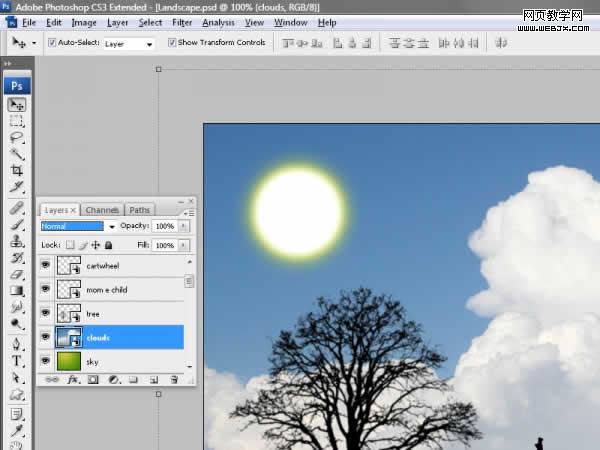Open the Image menu
Viewport: 600px width, 450px height.
[84, 23]
